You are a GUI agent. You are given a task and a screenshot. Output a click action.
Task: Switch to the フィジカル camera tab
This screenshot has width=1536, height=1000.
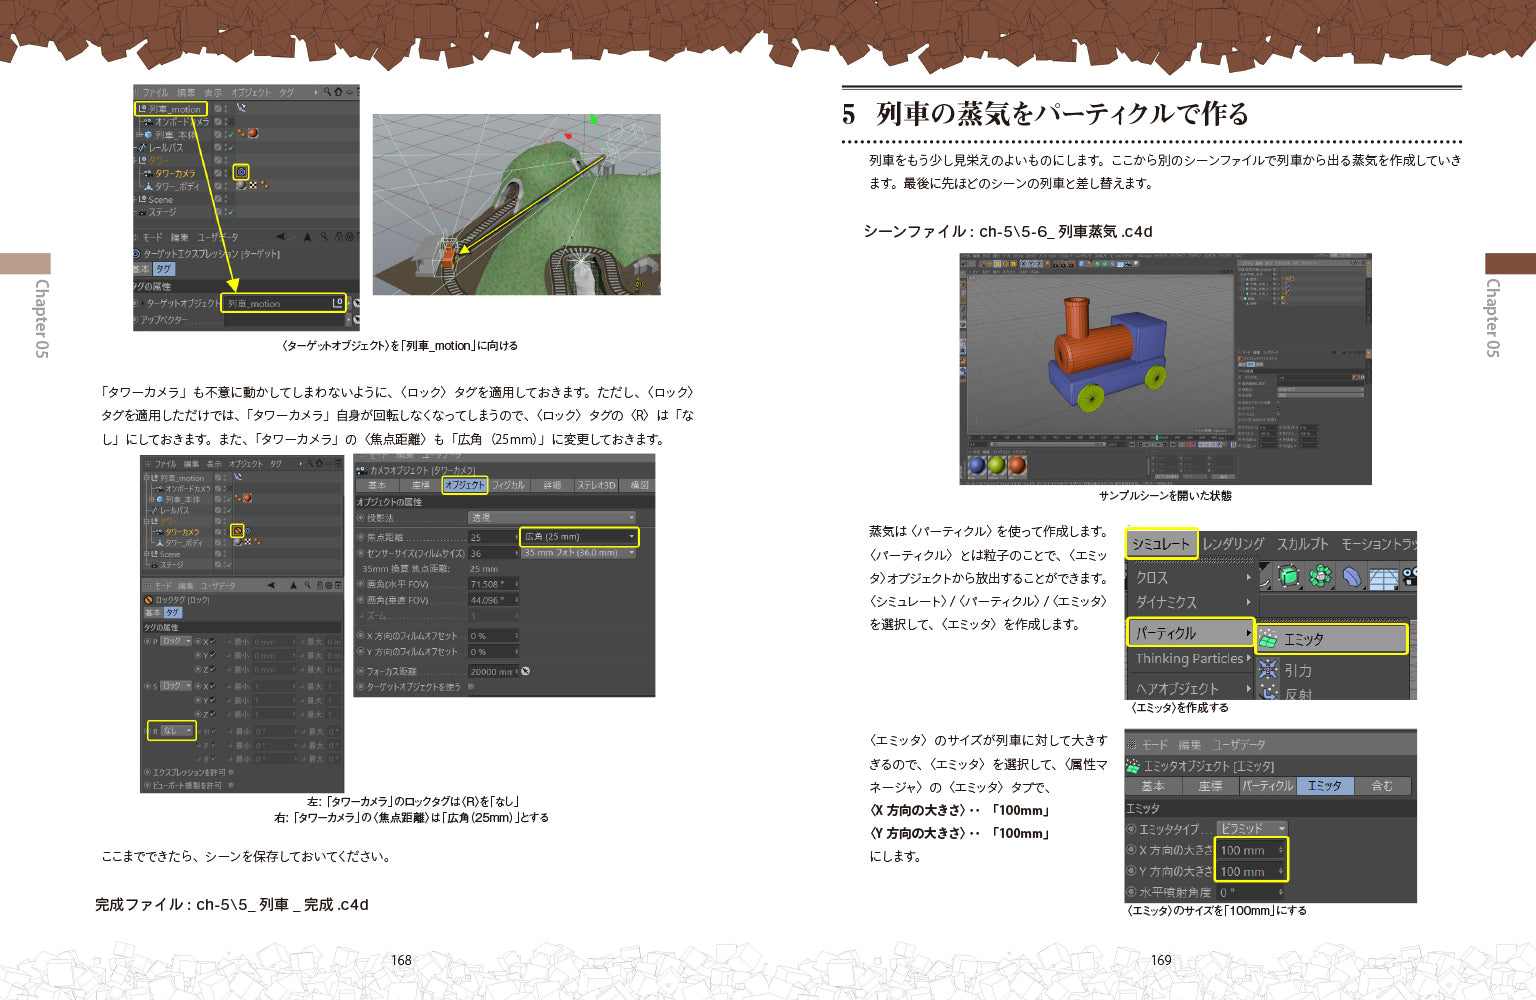pos(508,485)
